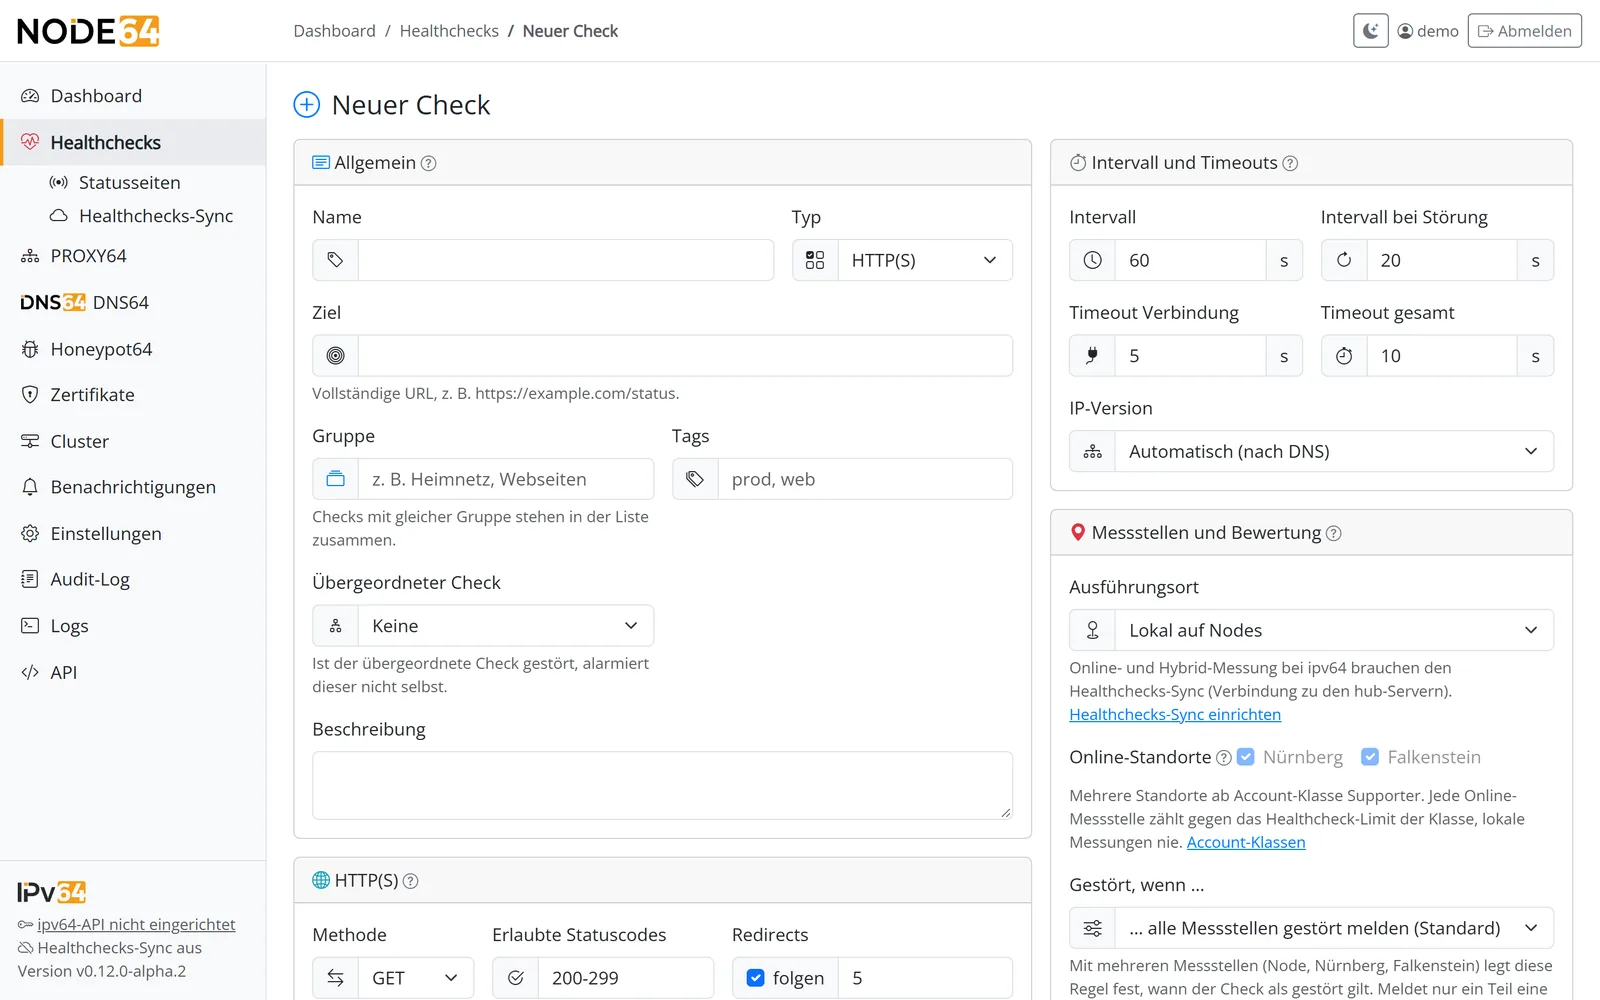Click the reload icon beside Intervall bei Störung

[x=1344, y=260]
